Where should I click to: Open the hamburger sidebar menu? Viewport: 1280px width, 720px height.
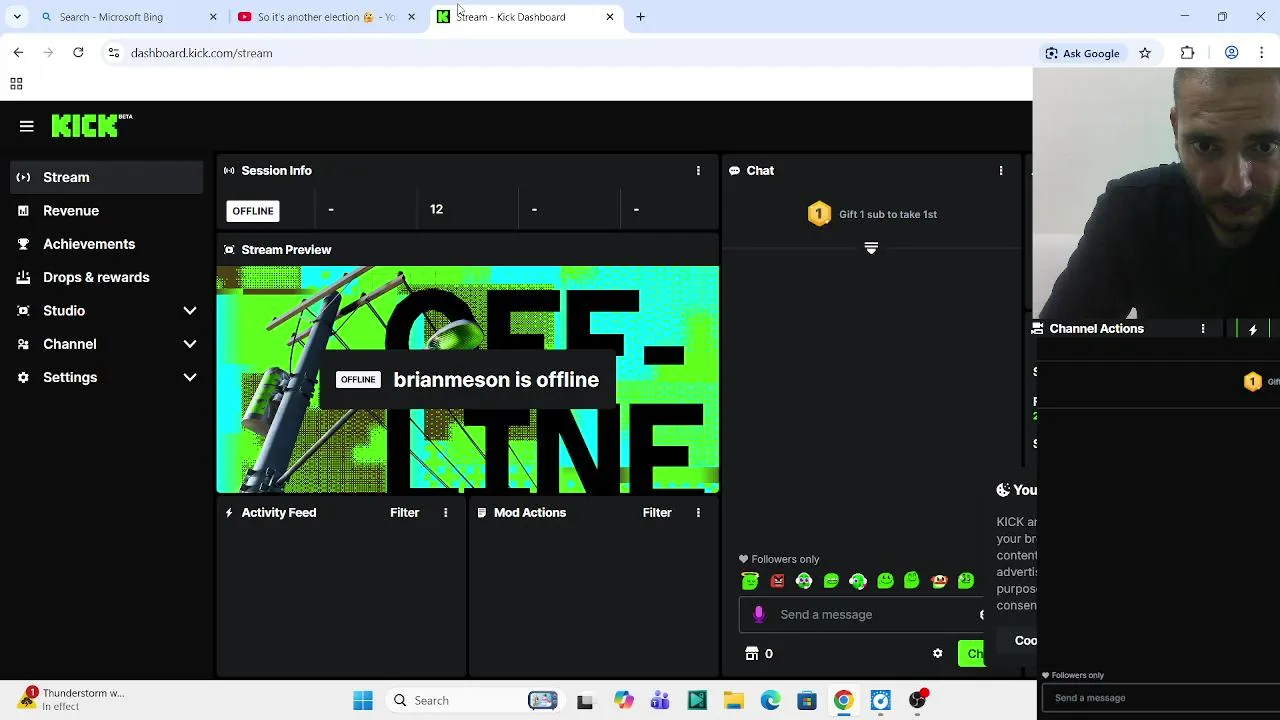click(27, 126)
